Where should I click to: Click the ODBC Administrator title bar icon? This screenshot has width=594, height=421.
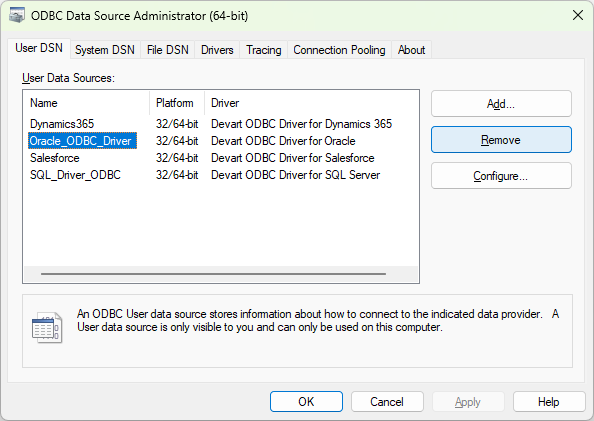(17, 16)
